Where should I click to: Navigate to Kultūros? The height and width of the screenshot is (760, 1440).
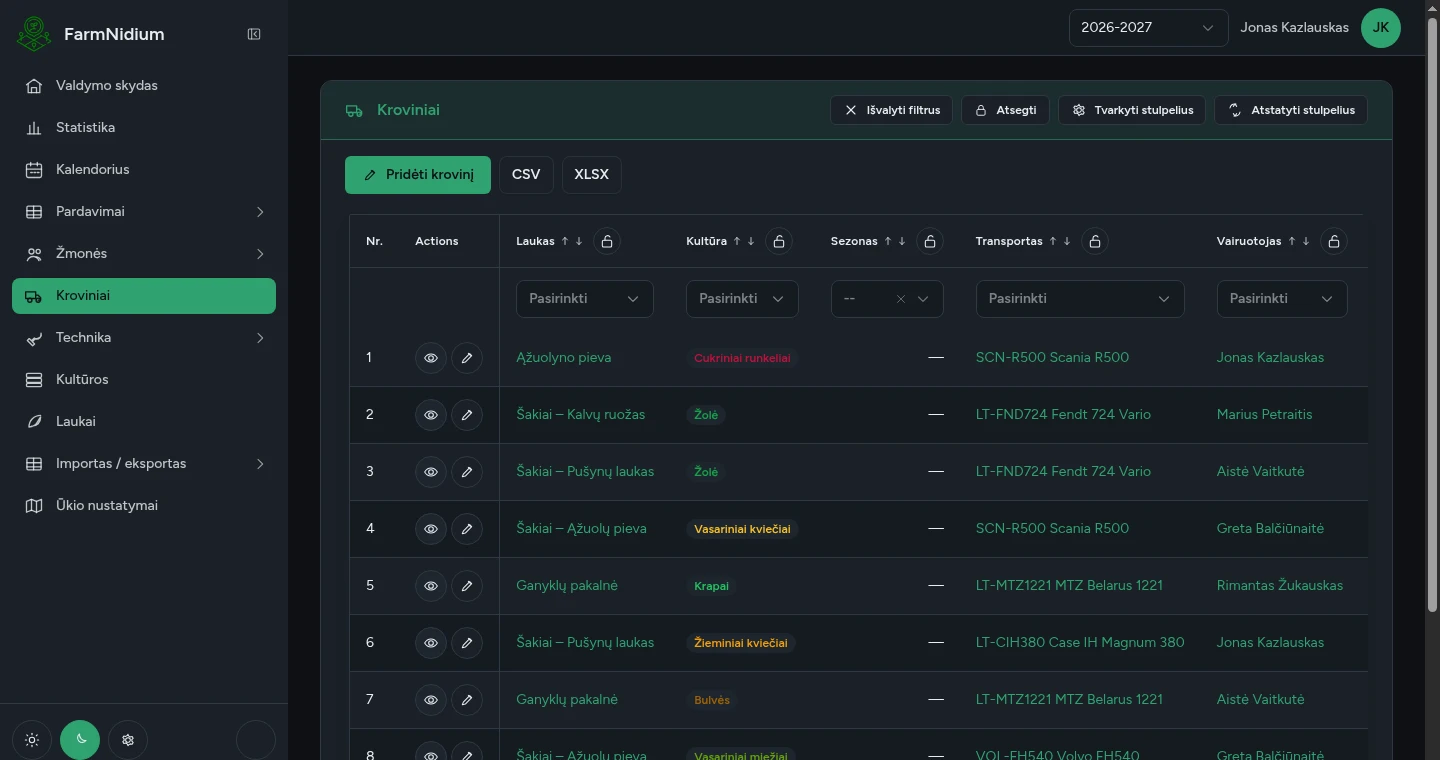point(144,380)
